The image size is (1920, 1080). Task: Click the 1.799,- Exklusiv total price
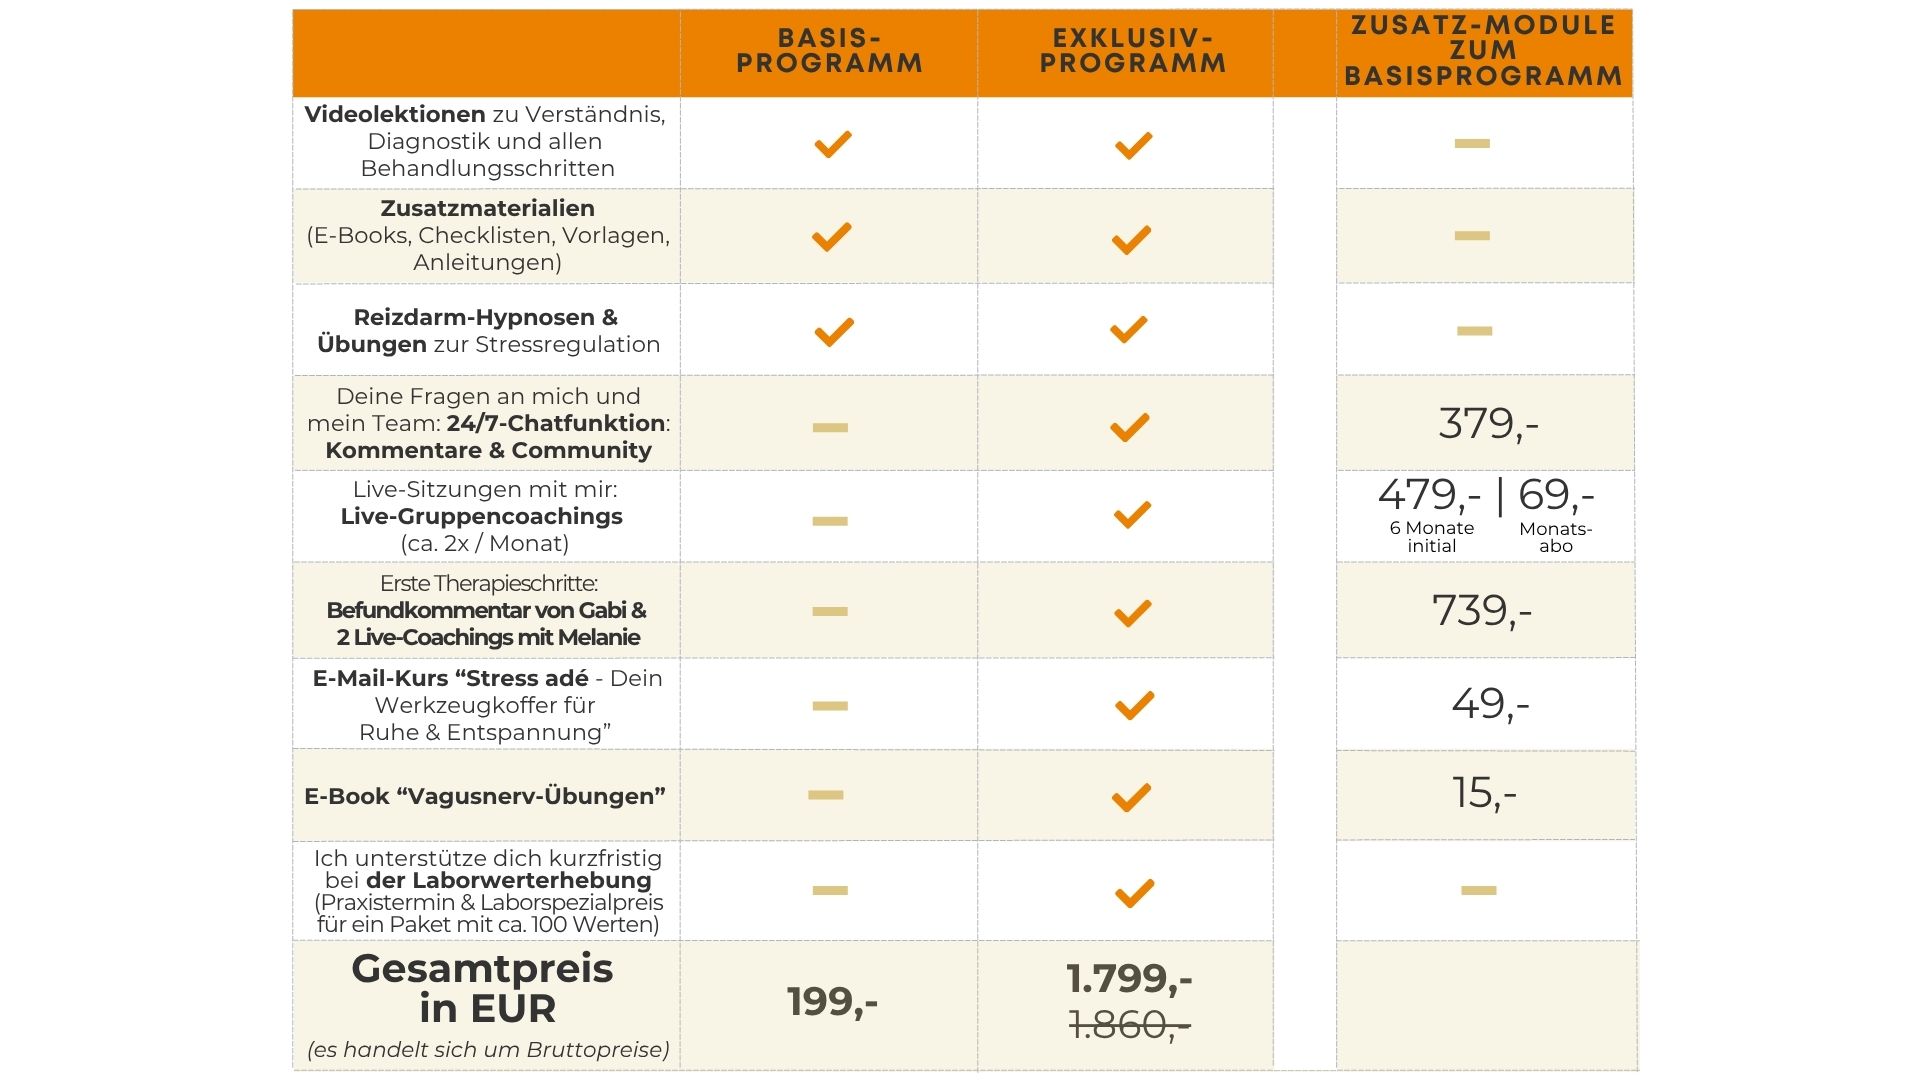pos(1129,979)
